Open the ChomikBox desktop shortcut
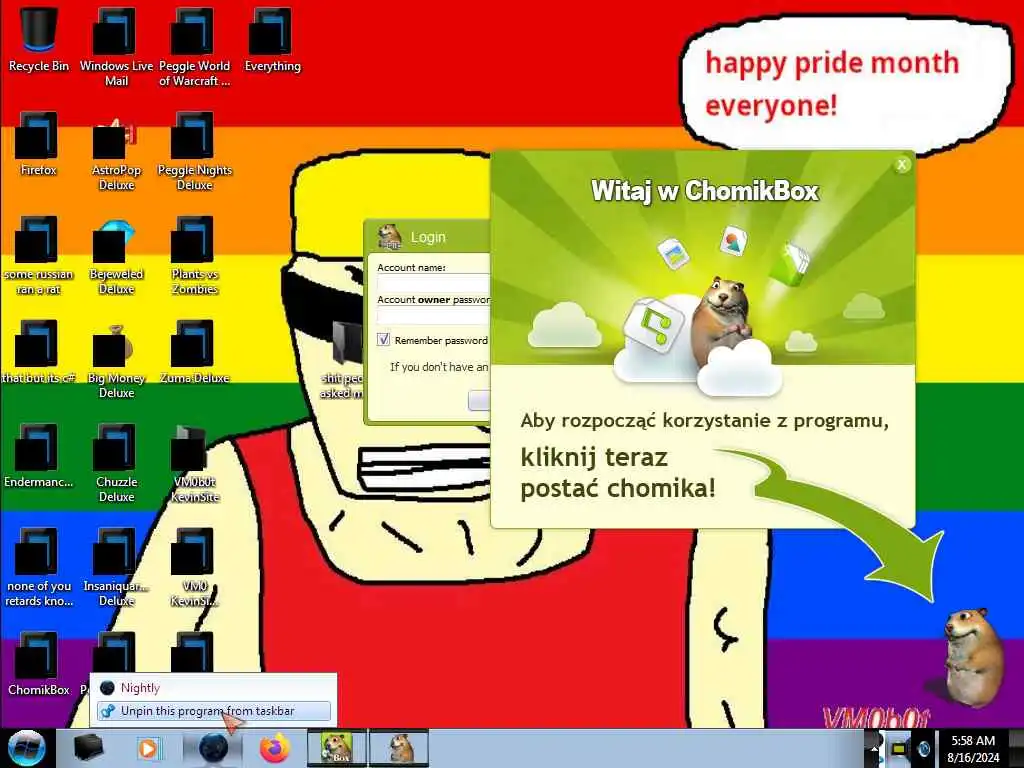This screenshot has height=768, width=1024. [39, 664]
